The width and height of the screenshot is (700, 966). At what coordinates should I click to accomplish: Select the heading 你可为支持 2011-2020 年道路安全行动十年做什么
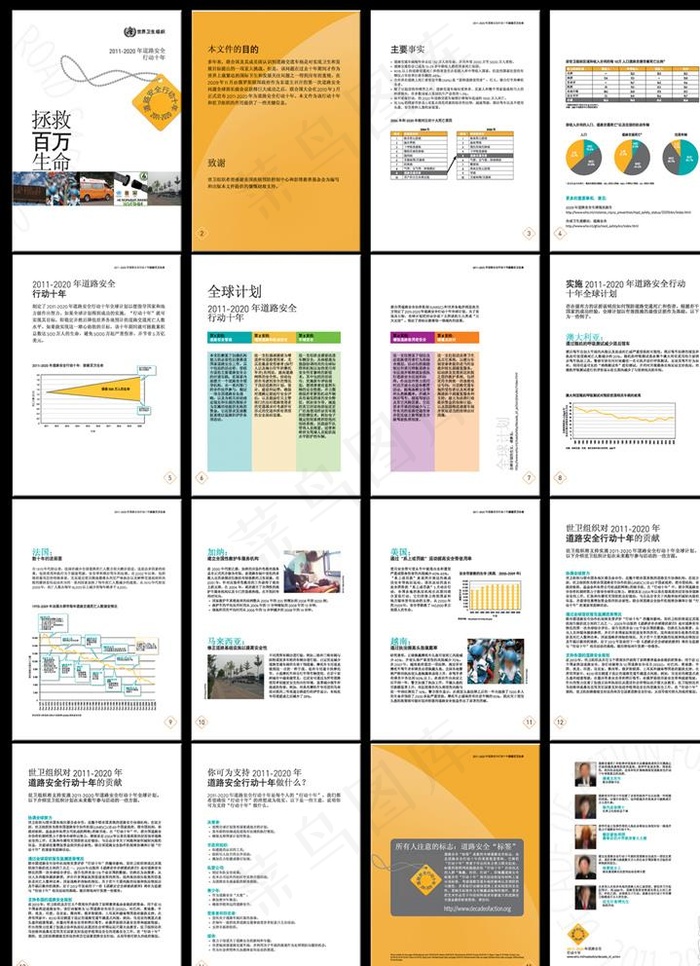click(256, 777)
